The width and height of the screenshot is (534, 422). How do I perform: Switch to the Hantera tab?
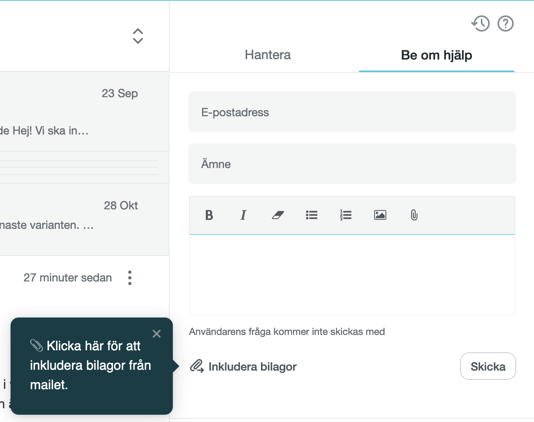tap(268, 55)
